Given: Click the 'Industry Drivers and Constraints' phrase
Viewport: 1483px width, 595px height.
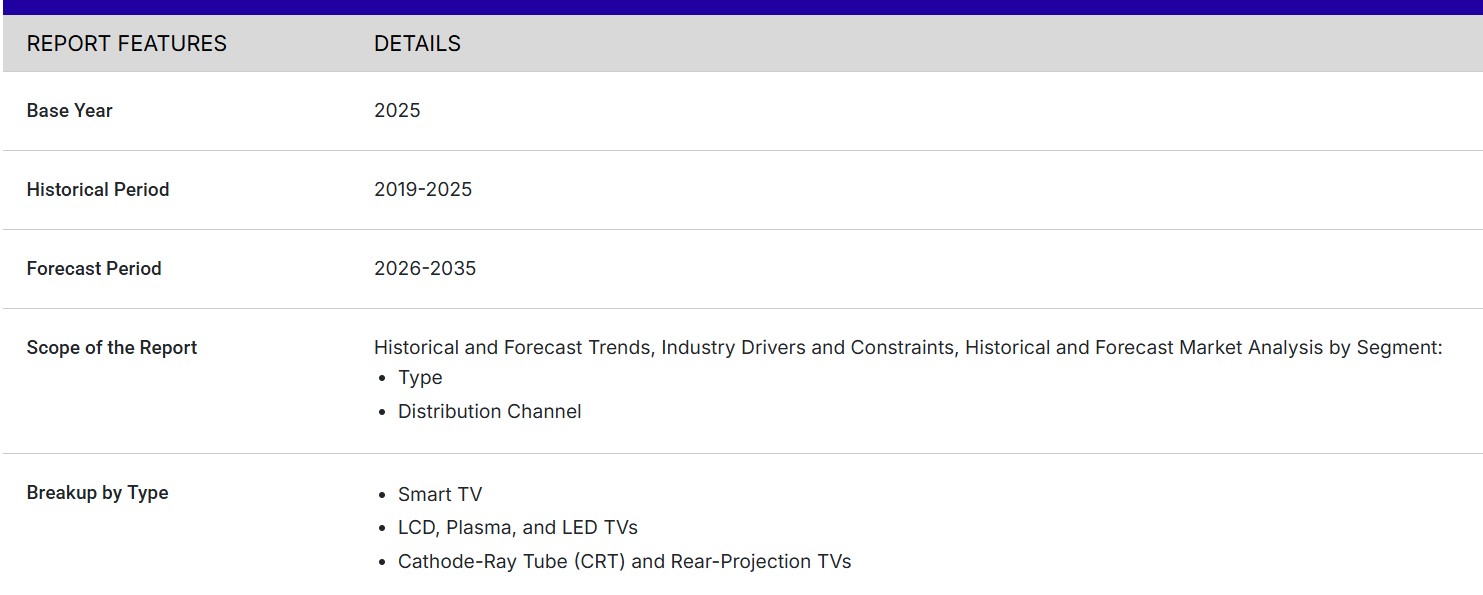Looking at the screenshot, I should coord(807,348).
